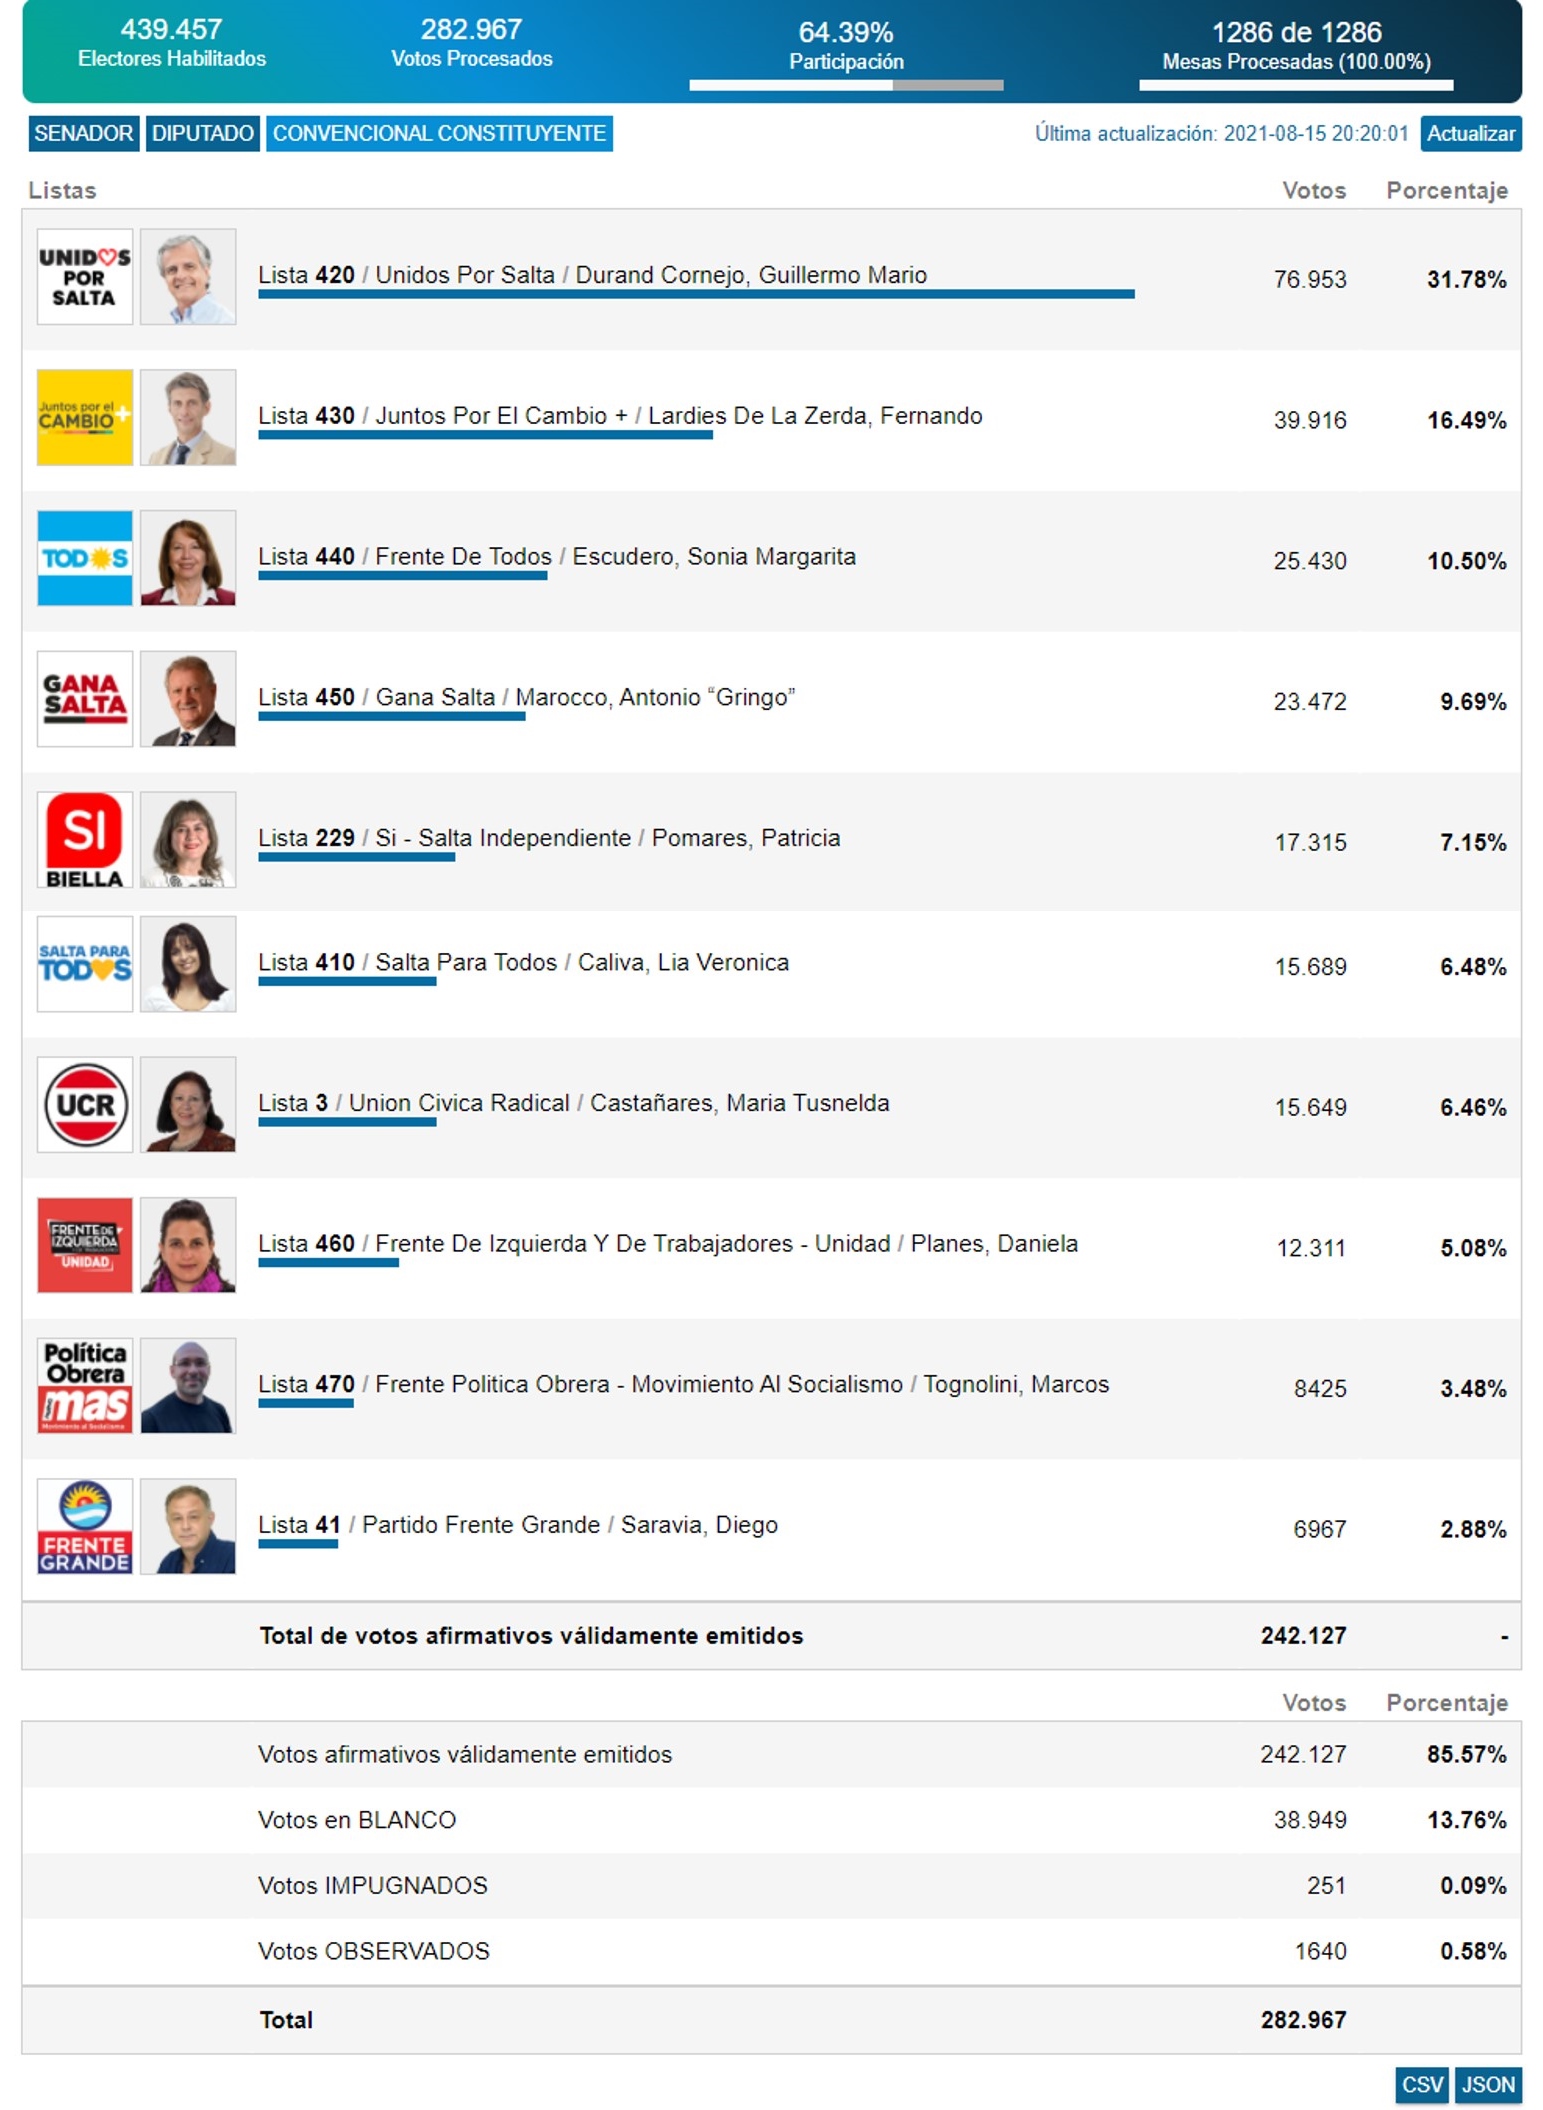Click the Mesas Procesadas progress bar
Screen dimensions: 1543x2110
[1296, 85]
